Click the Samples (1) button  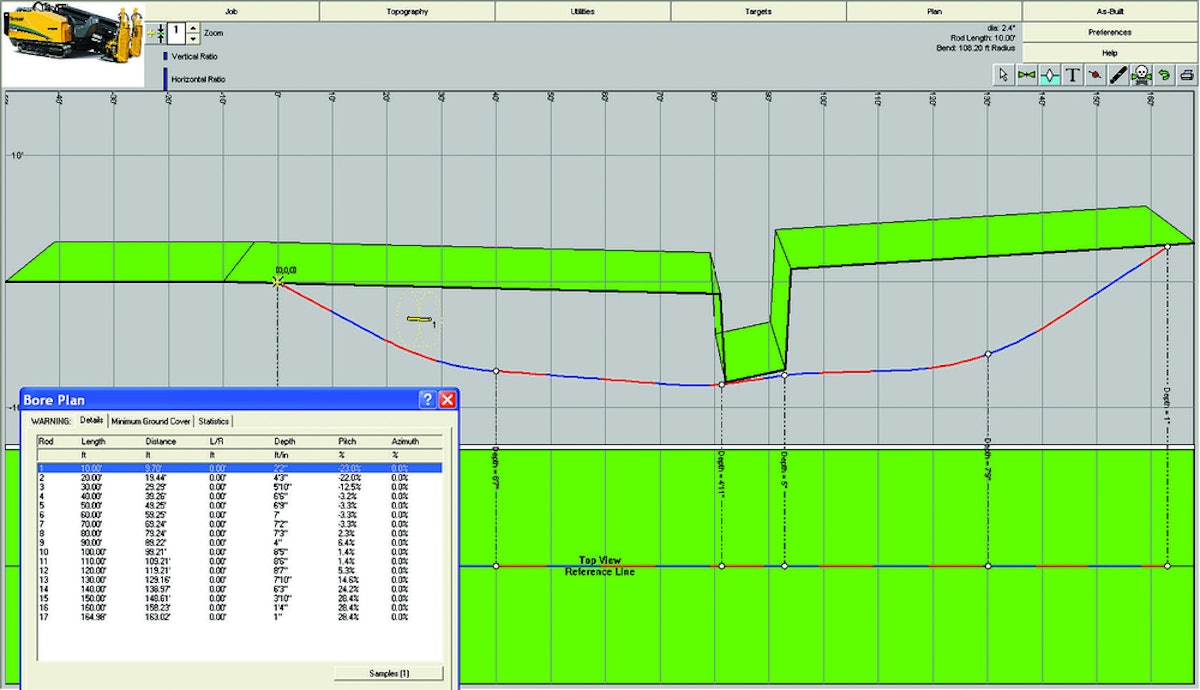388,672
